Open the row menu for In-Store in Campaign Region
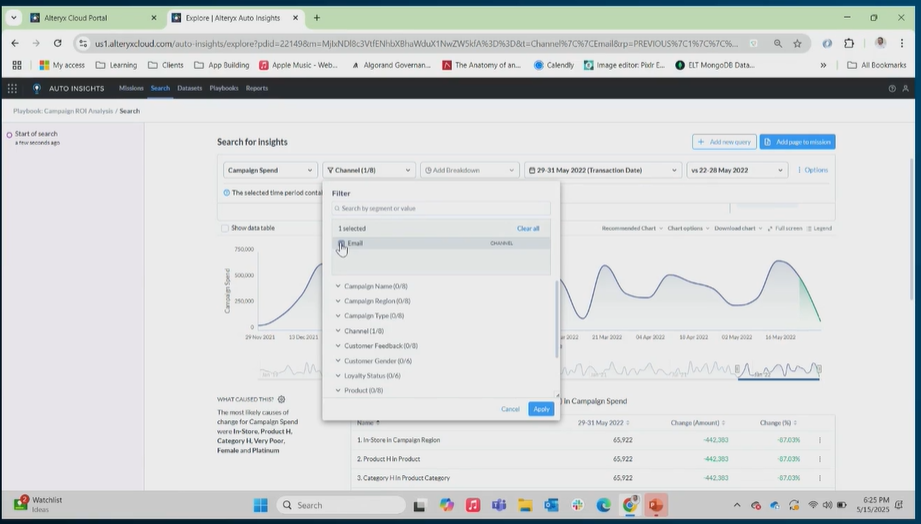This screenshot has height=524, width=921. tap(820, 440)
